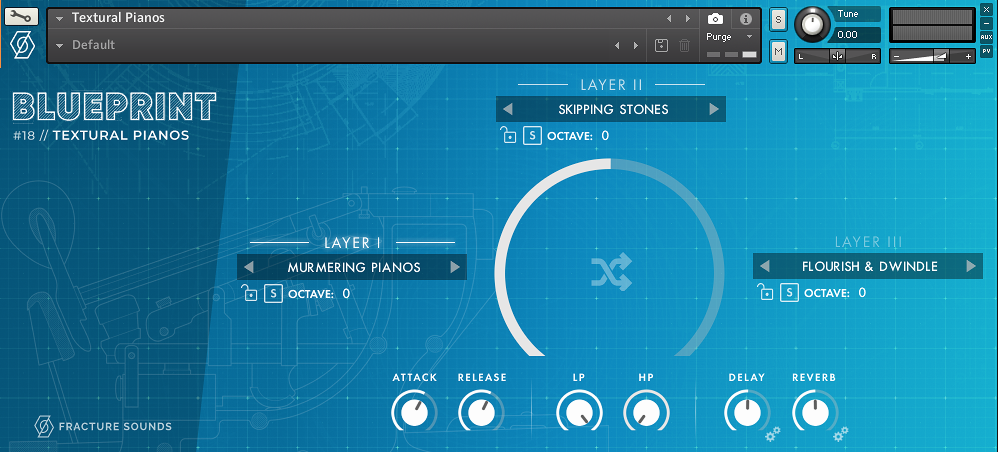Open Delay settings gear icon

coord(773,435)
